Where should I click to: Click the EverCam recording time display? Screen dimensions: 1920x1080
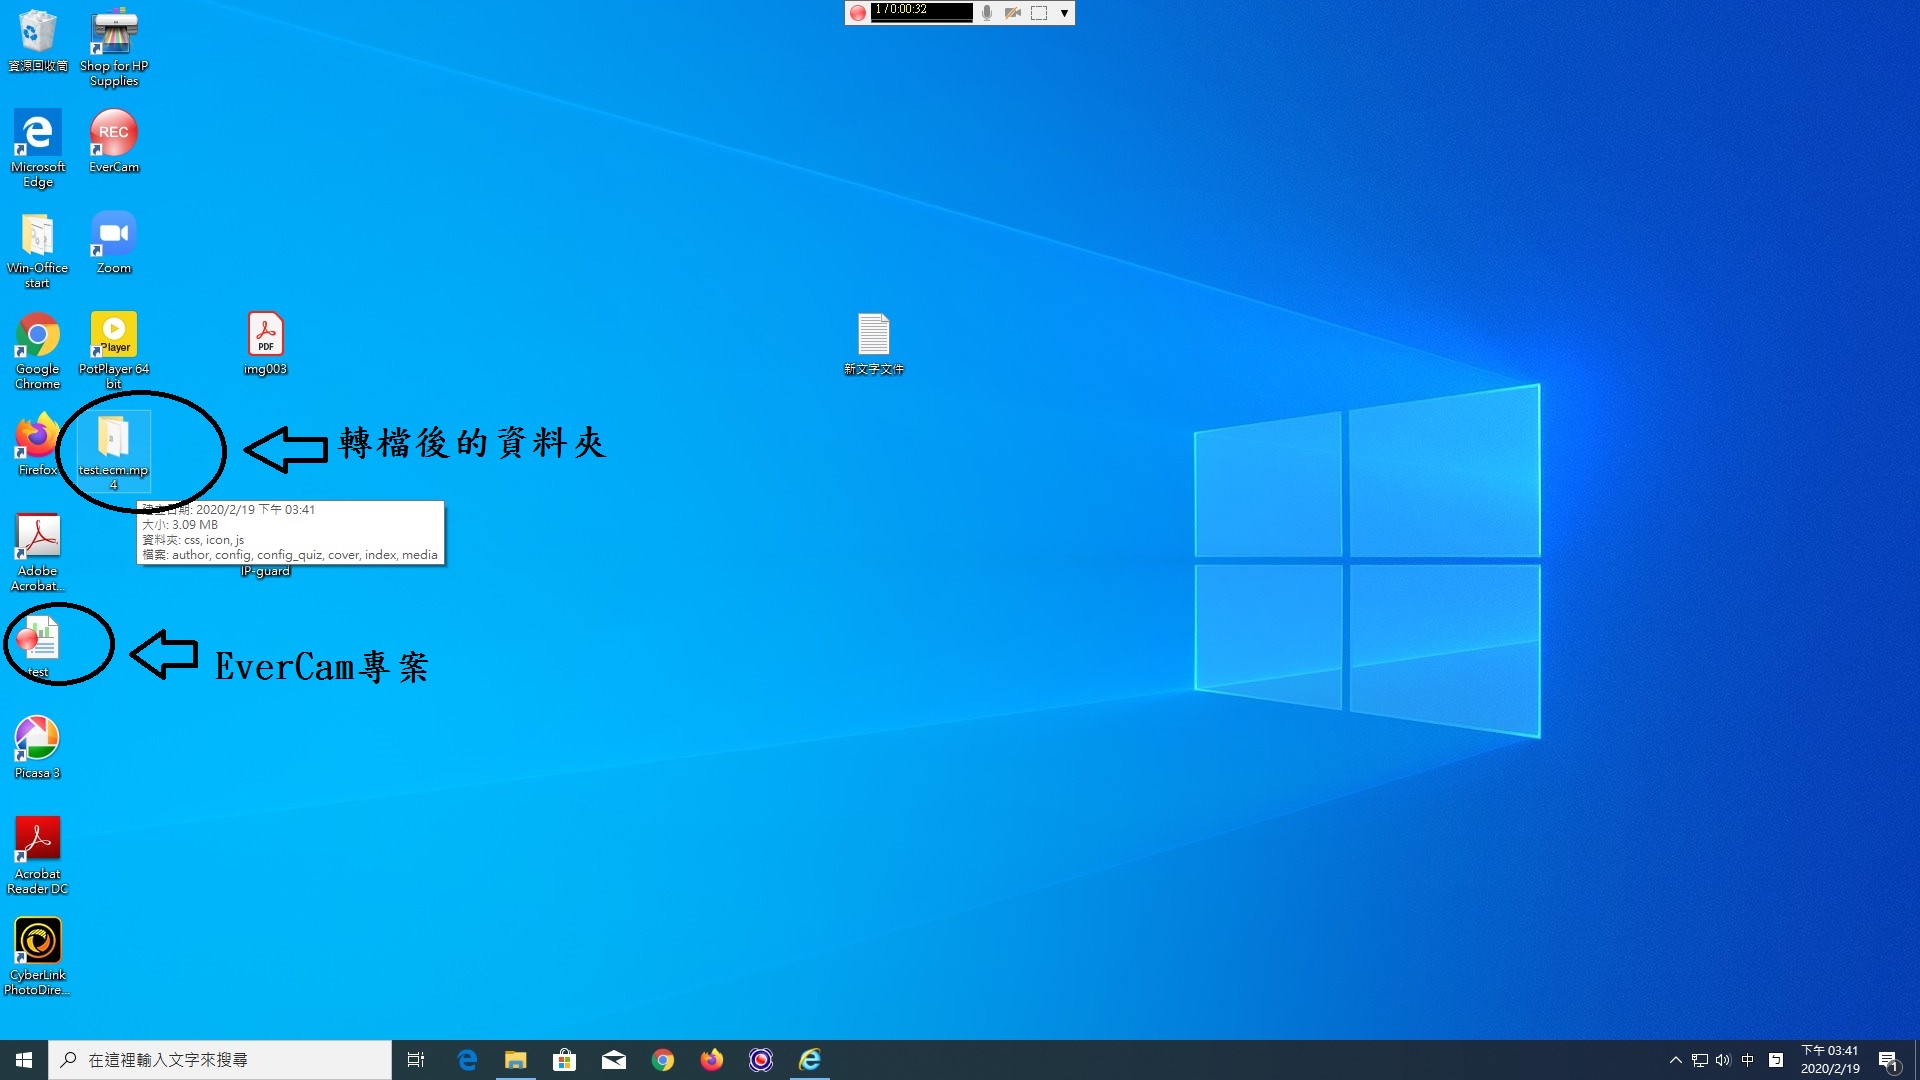click(x=921, y=12)
